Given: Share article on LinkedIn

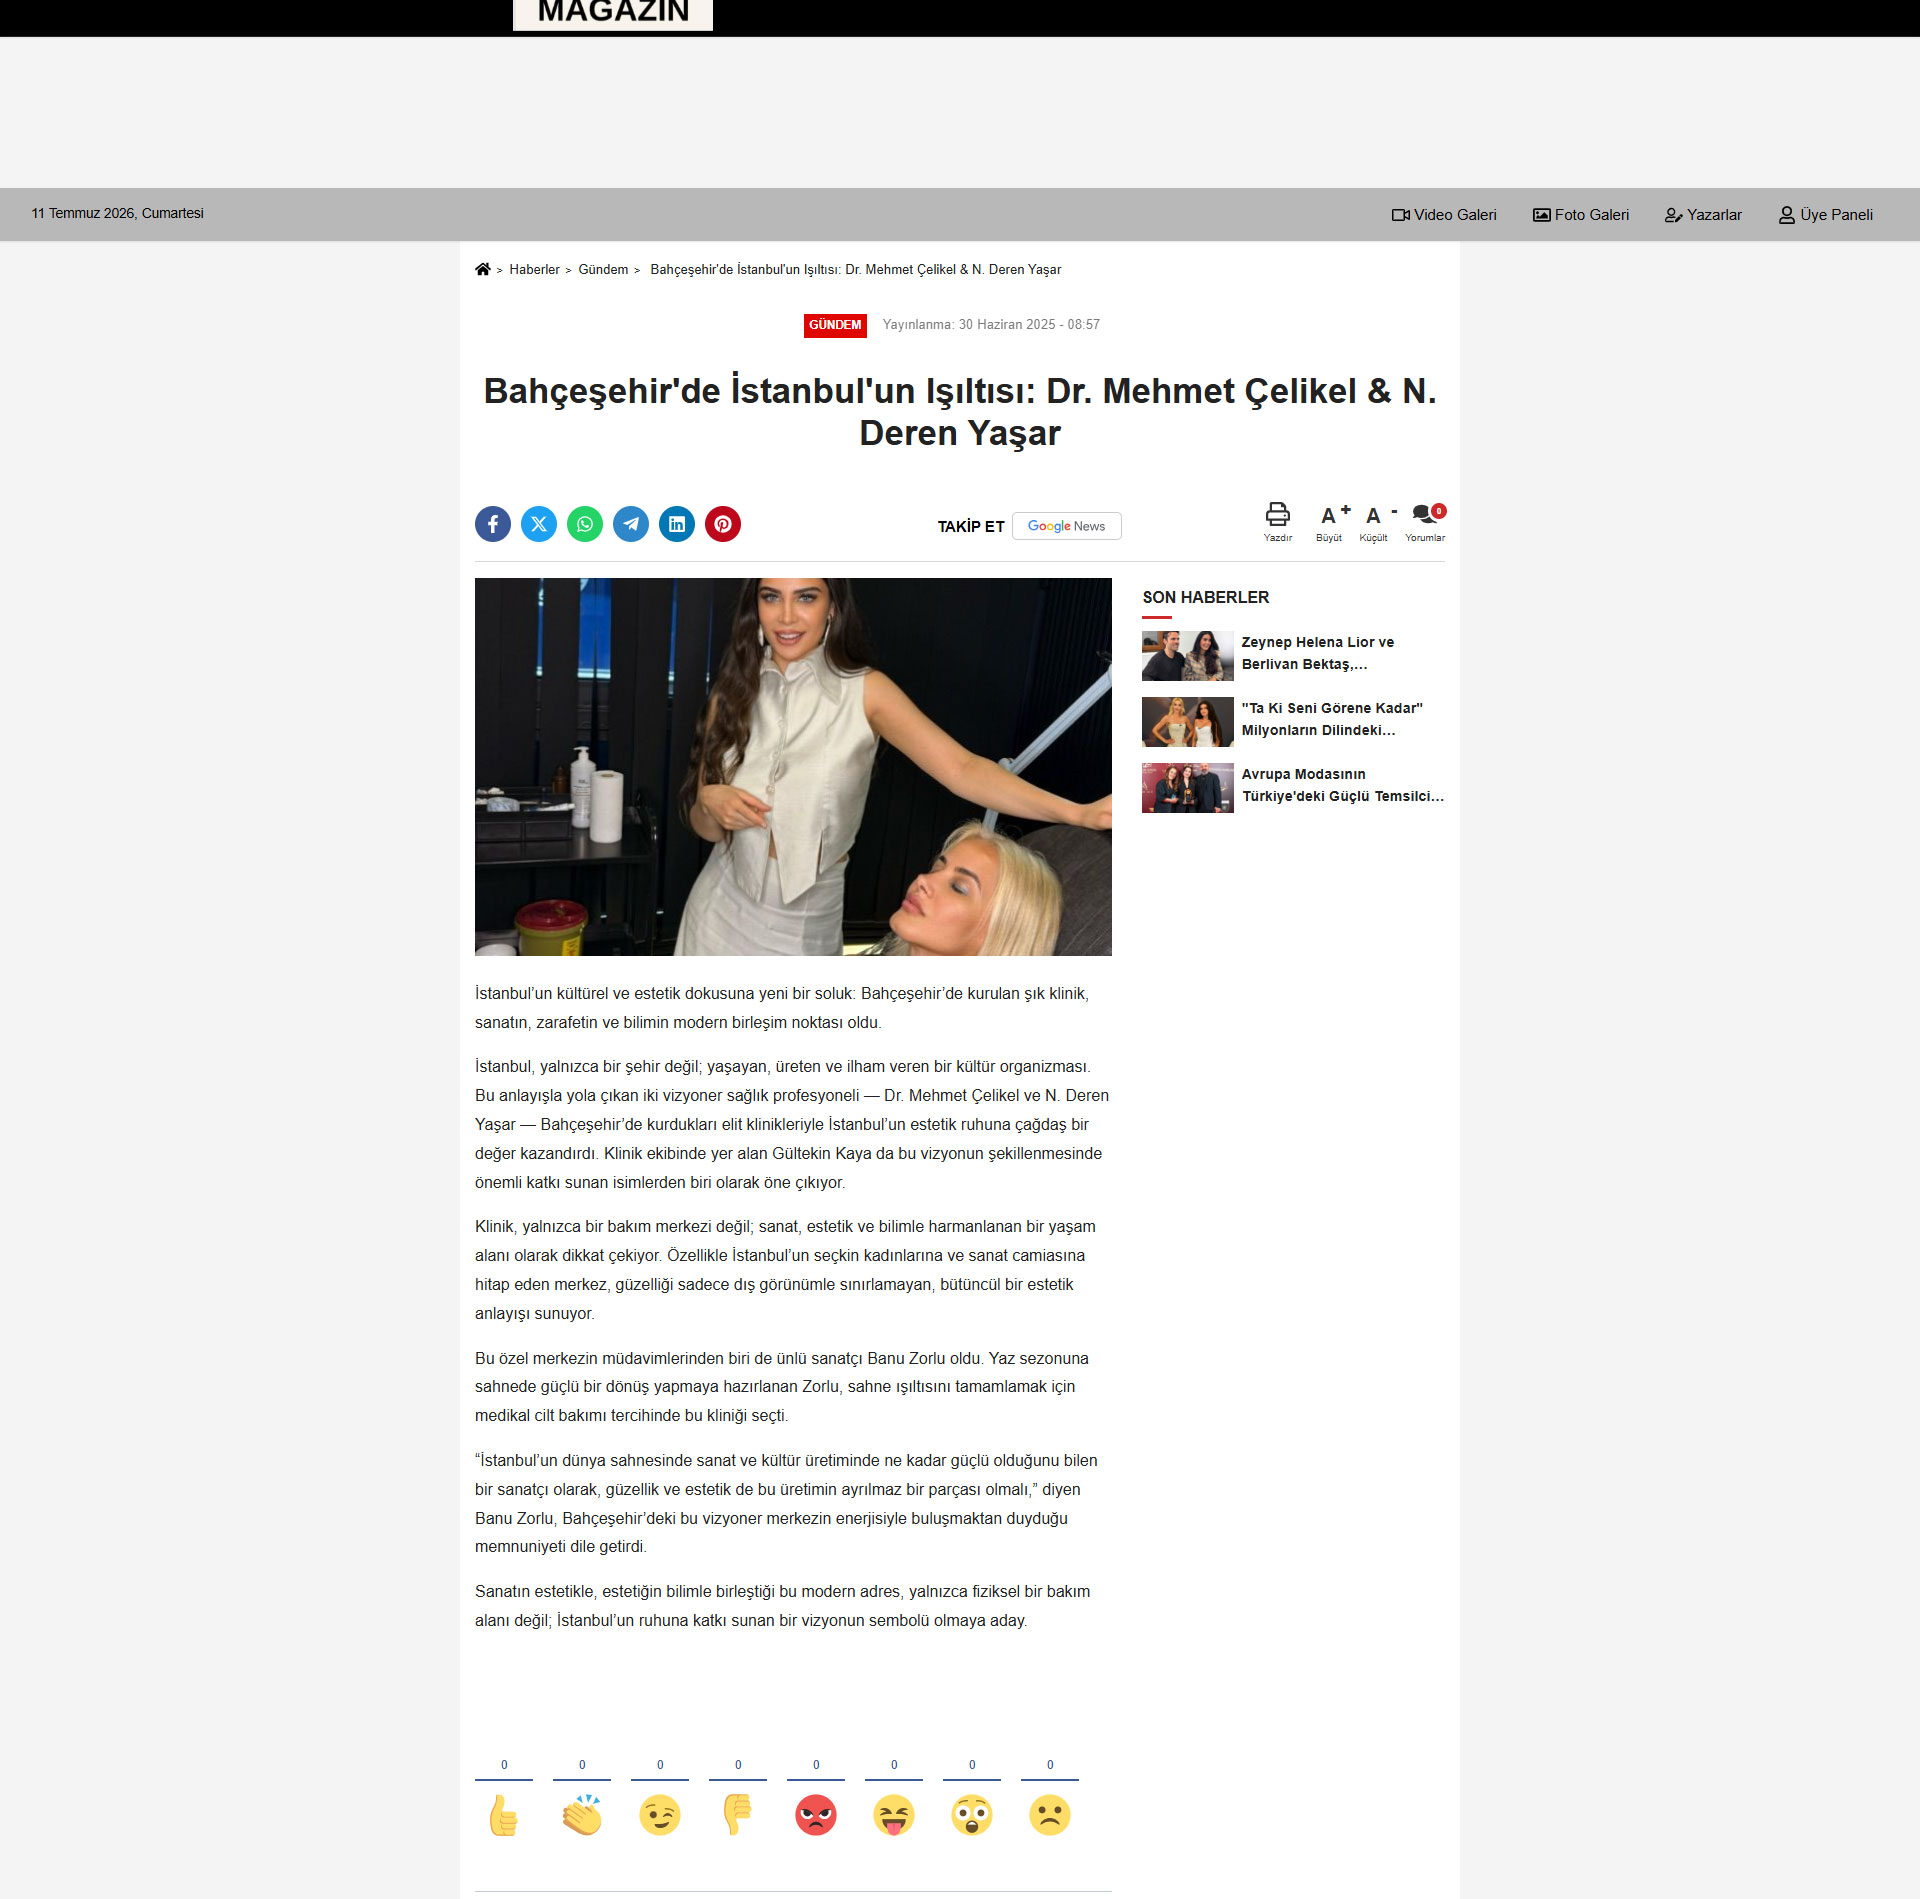Looking at the screenshot, I should (x=677, y=524).
